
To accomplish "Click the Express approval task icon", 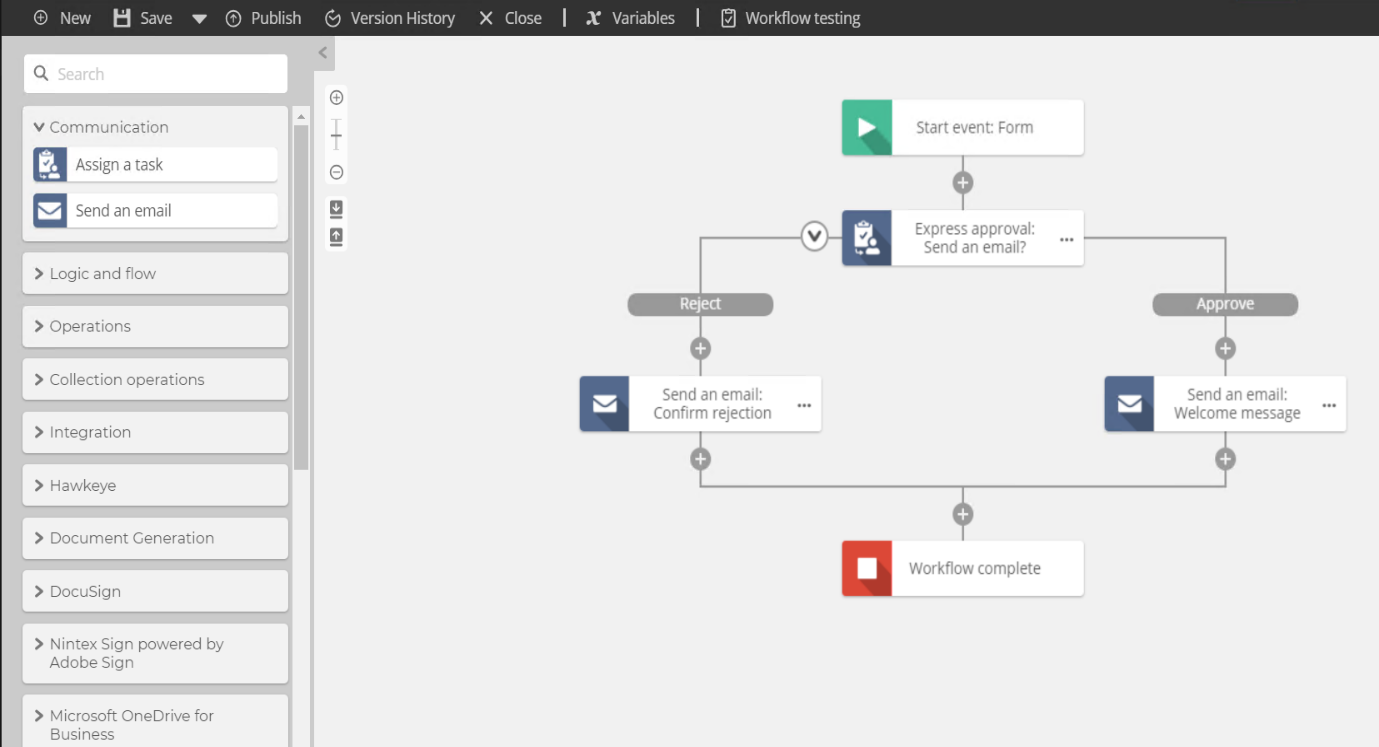I will pos(866,237).
